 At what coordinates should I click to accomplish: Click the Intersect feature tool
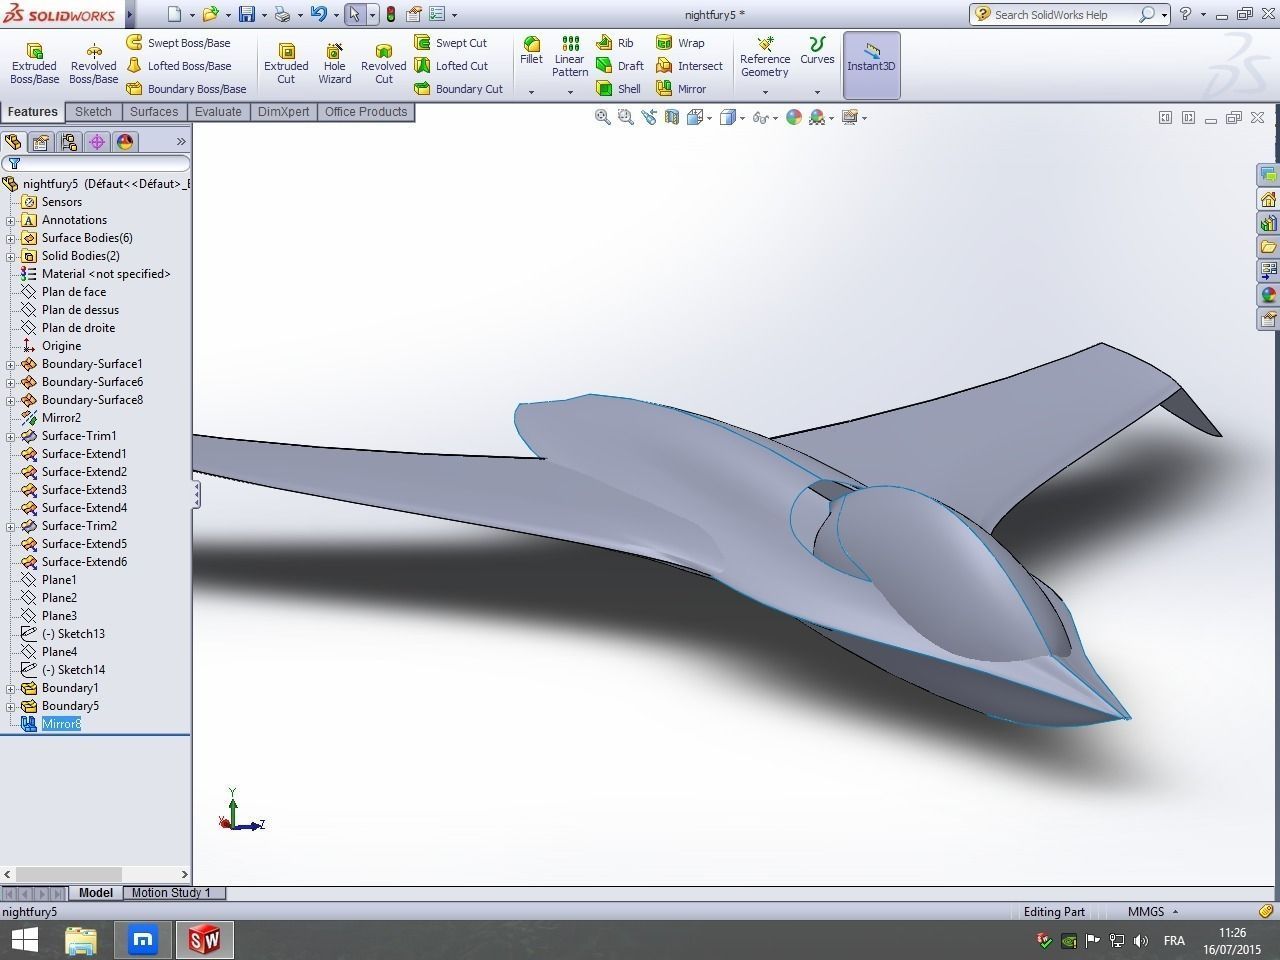coord(689,66)
